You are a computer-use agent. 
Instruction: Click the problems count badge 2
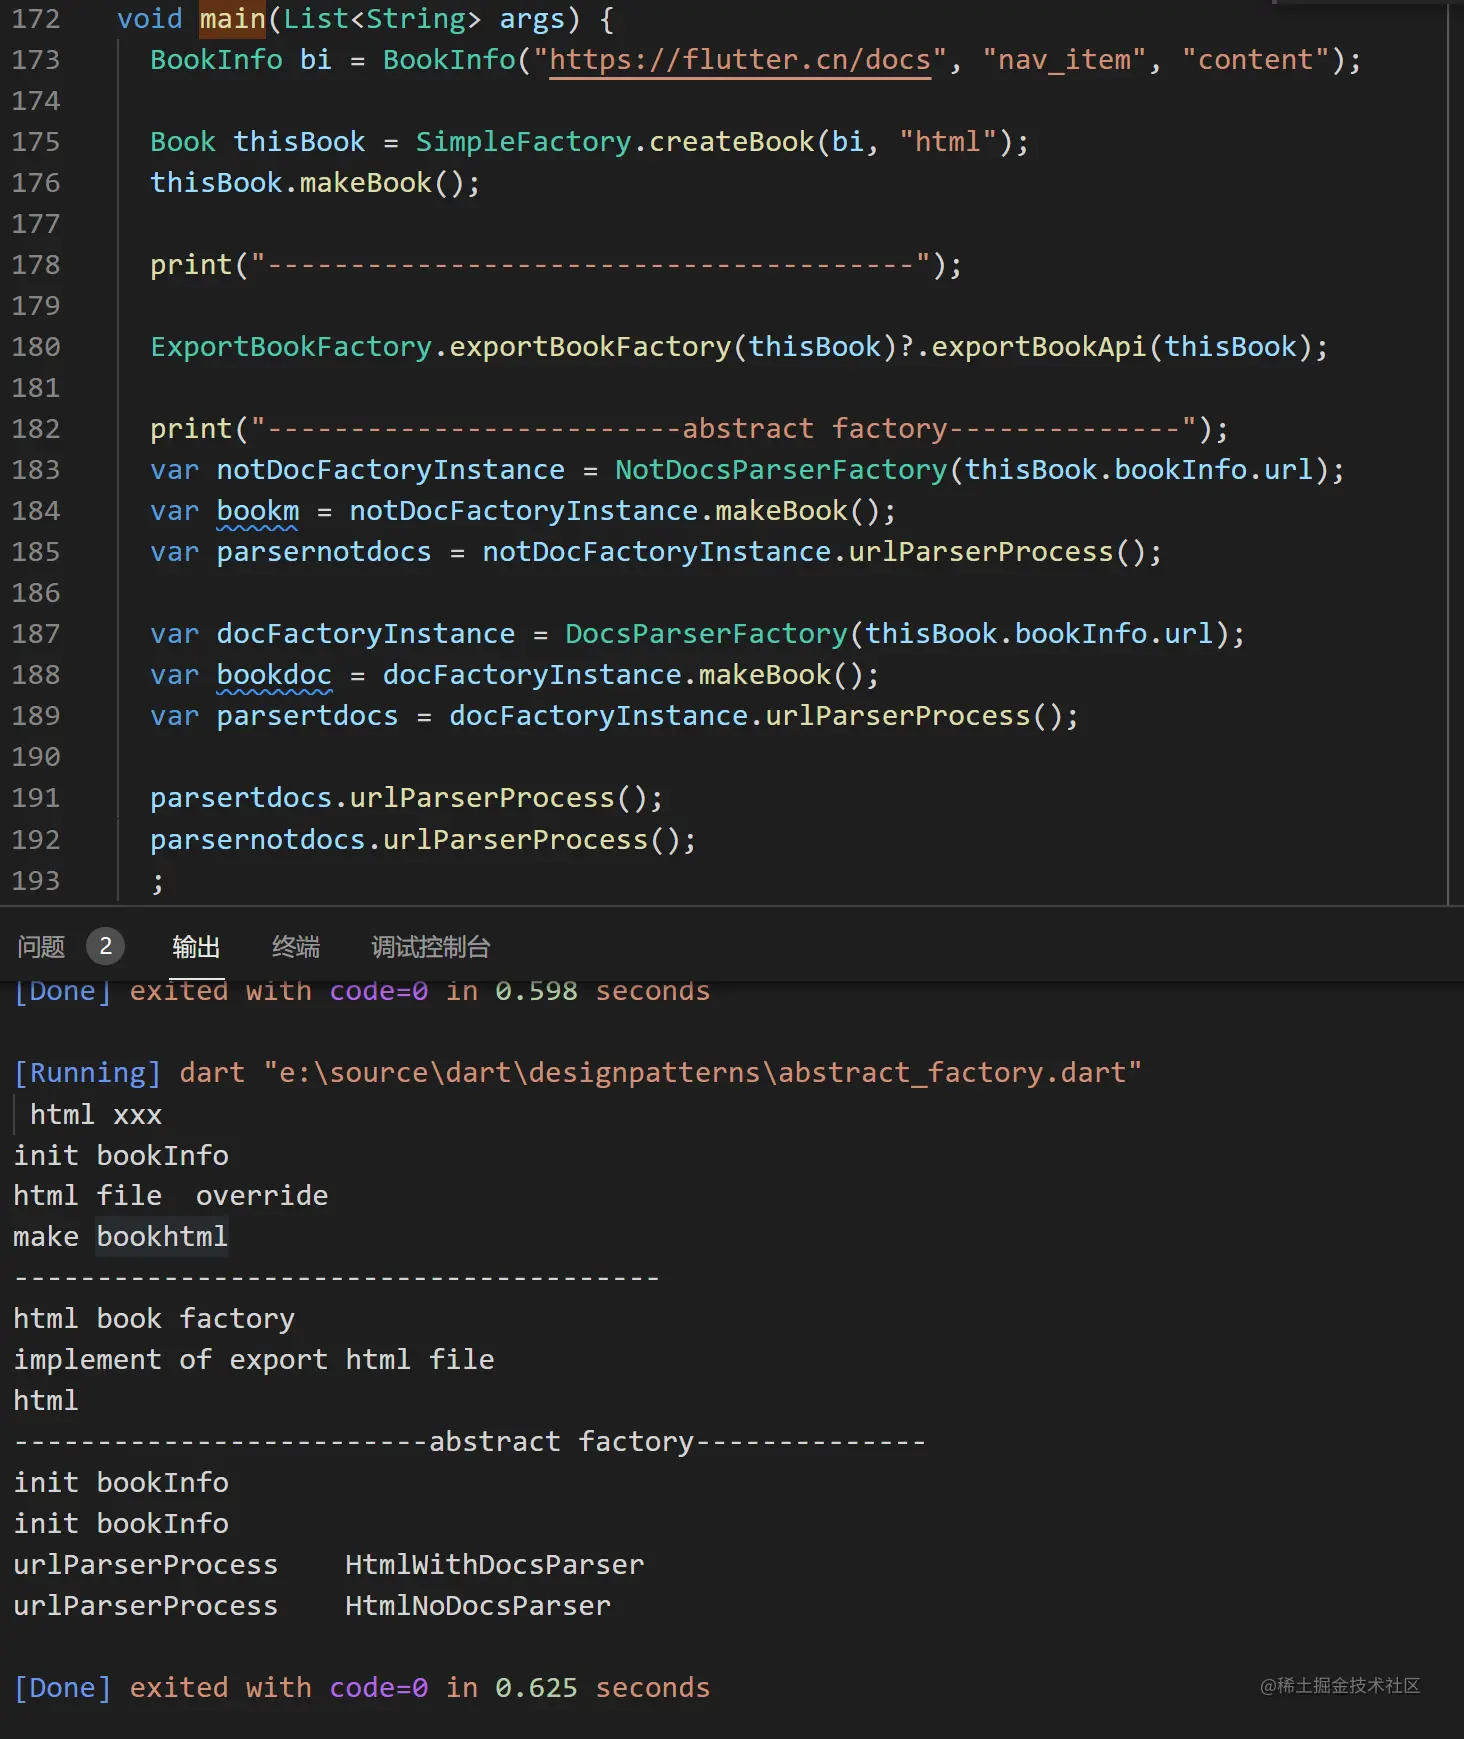point(105,946)
